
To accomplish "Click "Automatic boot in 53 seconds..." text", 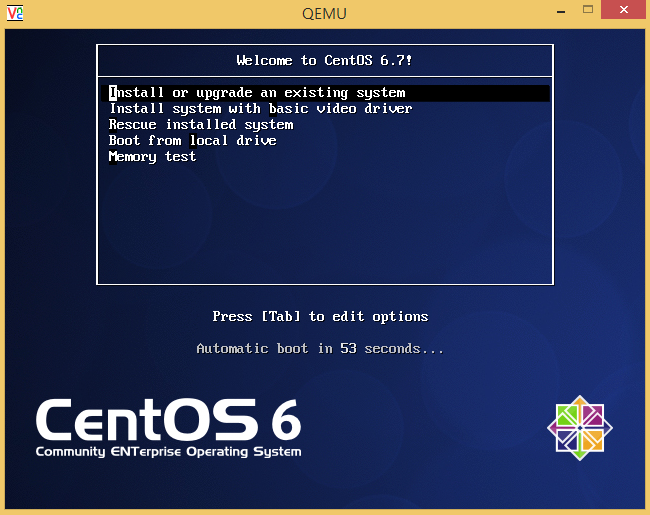I will point(320,348).
